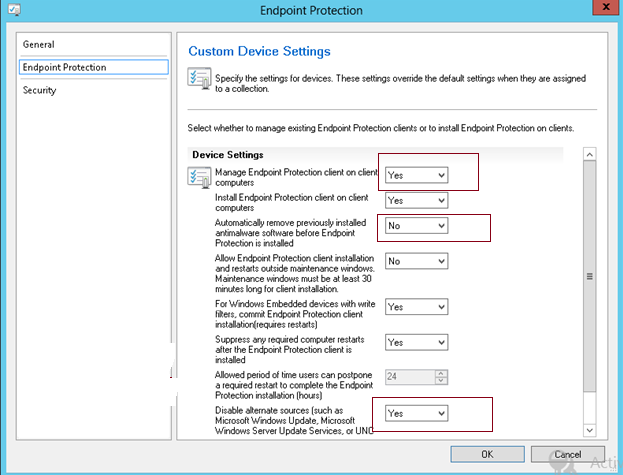This screenshot has height=475, width=623.
Task: Click the 'For Windows Embedded devices' label
Action: point(295,314)
